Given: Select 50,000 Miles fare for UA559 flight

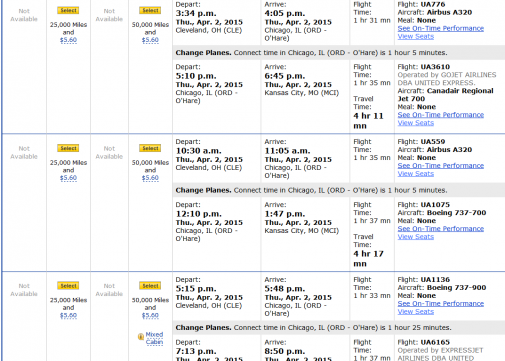Looking at the screenshot, I should coord(150,148).
